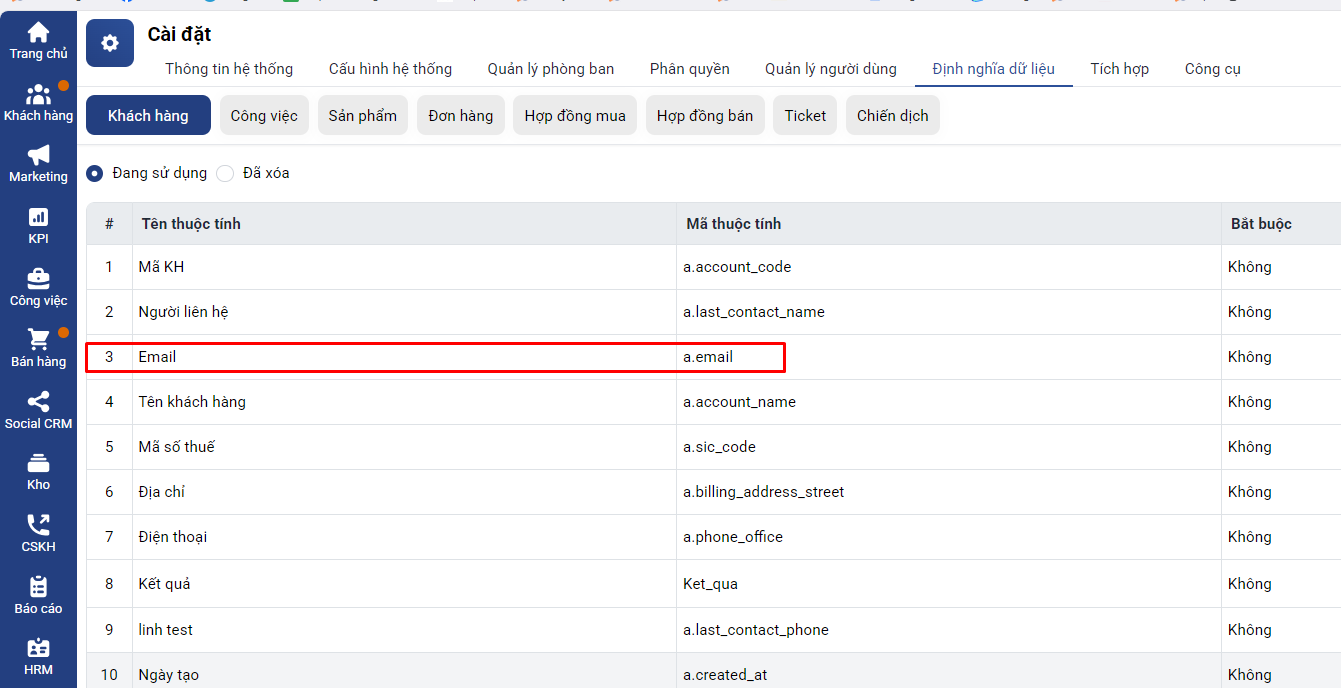This screenshot has height=688, width=1341.
Task: Open Công việc briefcase icon
Action: (38, 279)
